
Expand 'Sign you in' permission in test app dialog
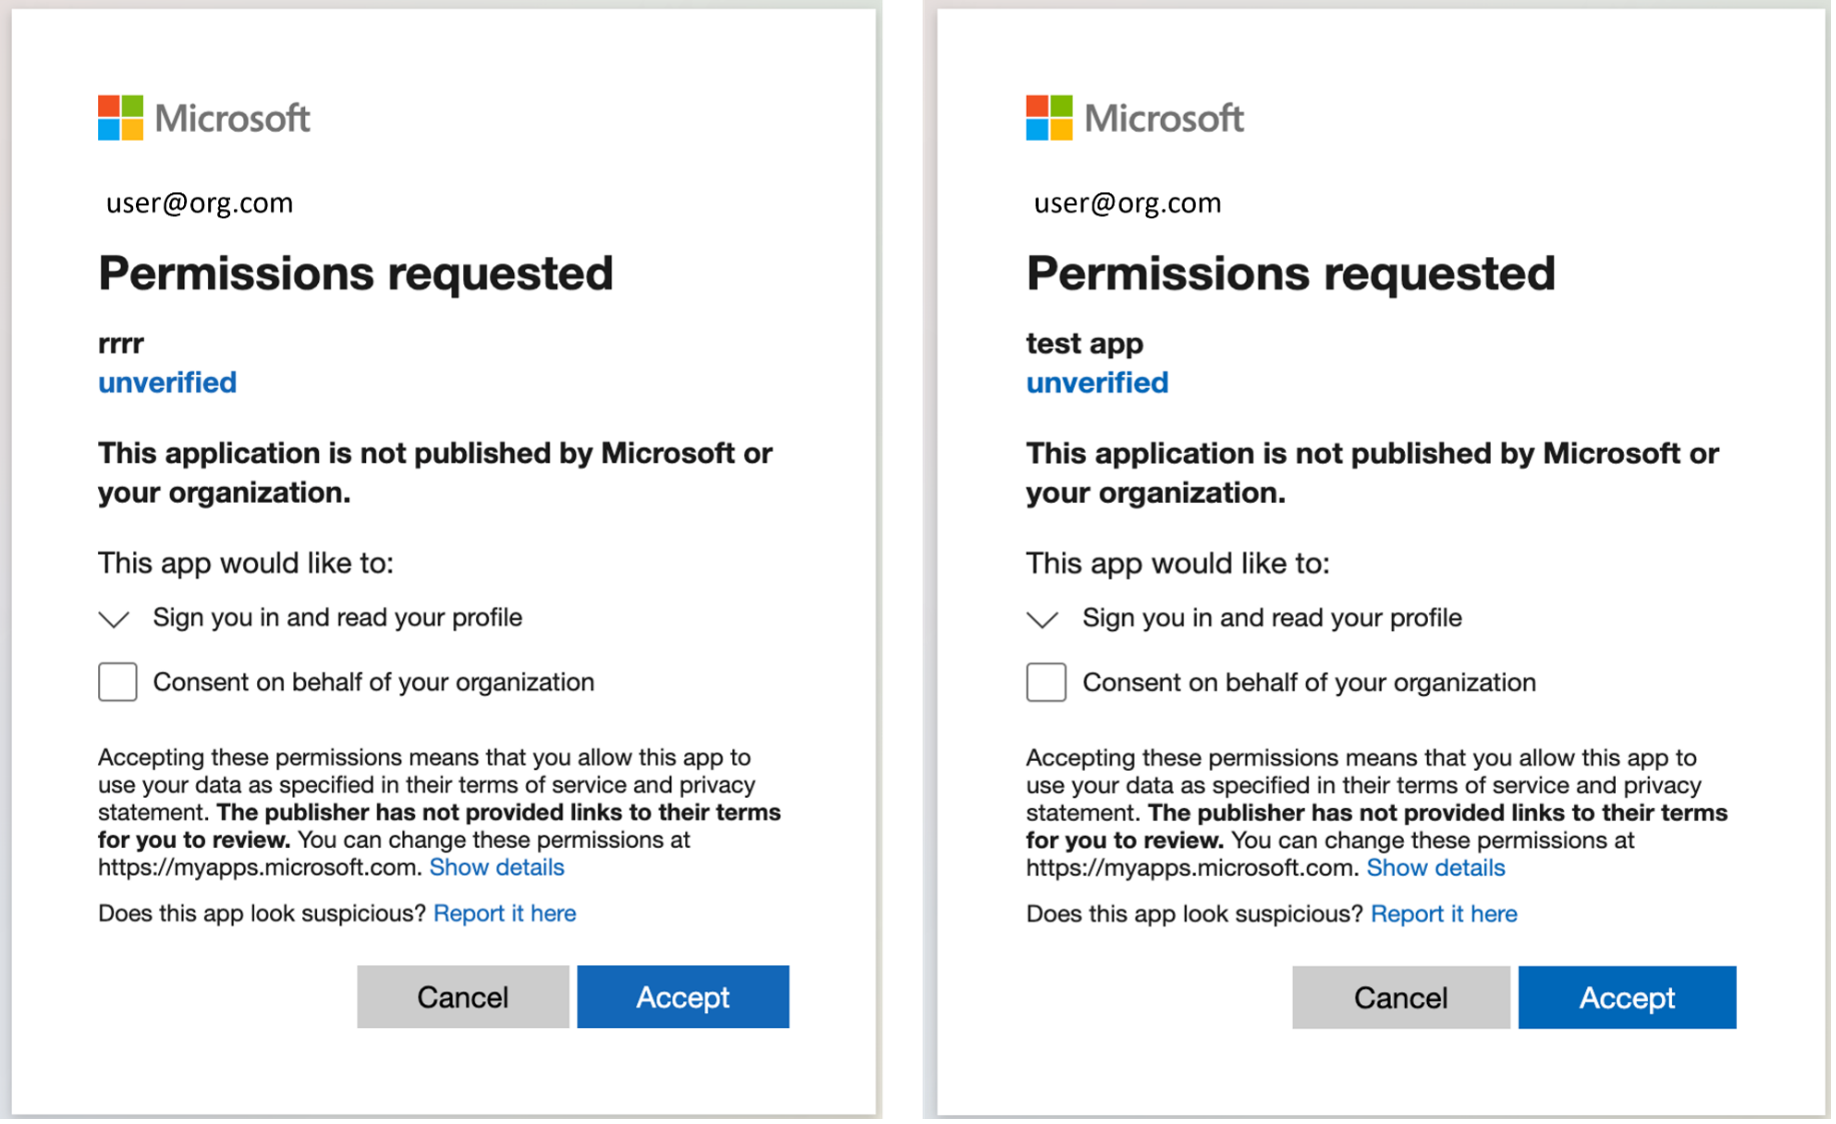point(1042,619)
